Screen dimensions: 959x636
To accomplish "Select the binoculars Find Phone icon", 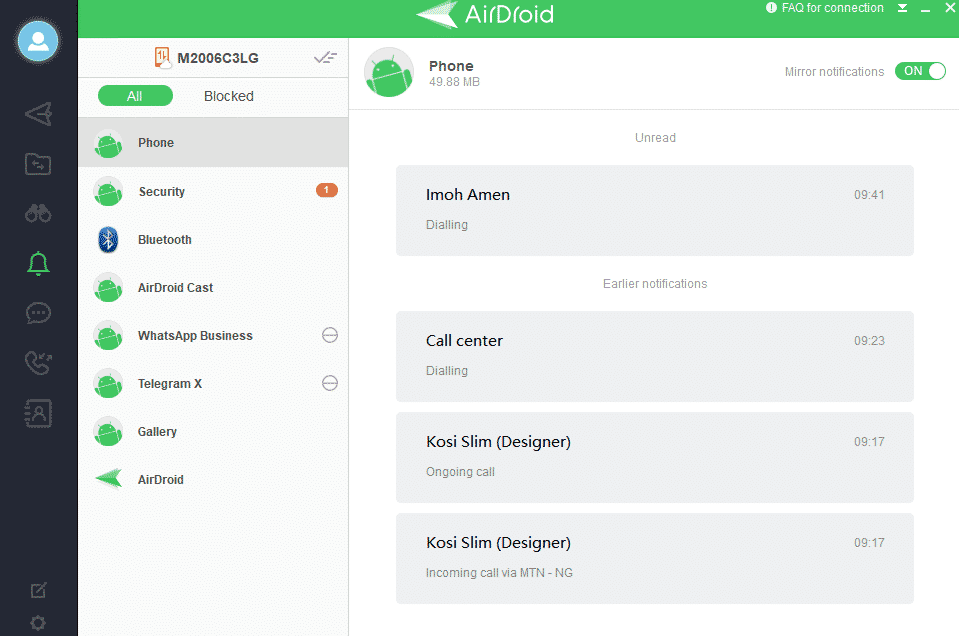I will [37, 213].
